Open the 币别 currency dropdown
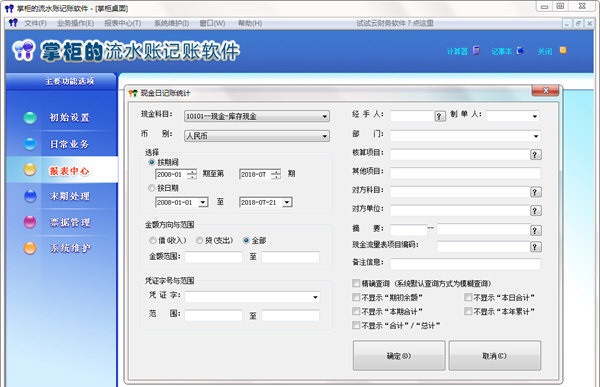Screen dimensions: 600x387 (x=257, y=136)
